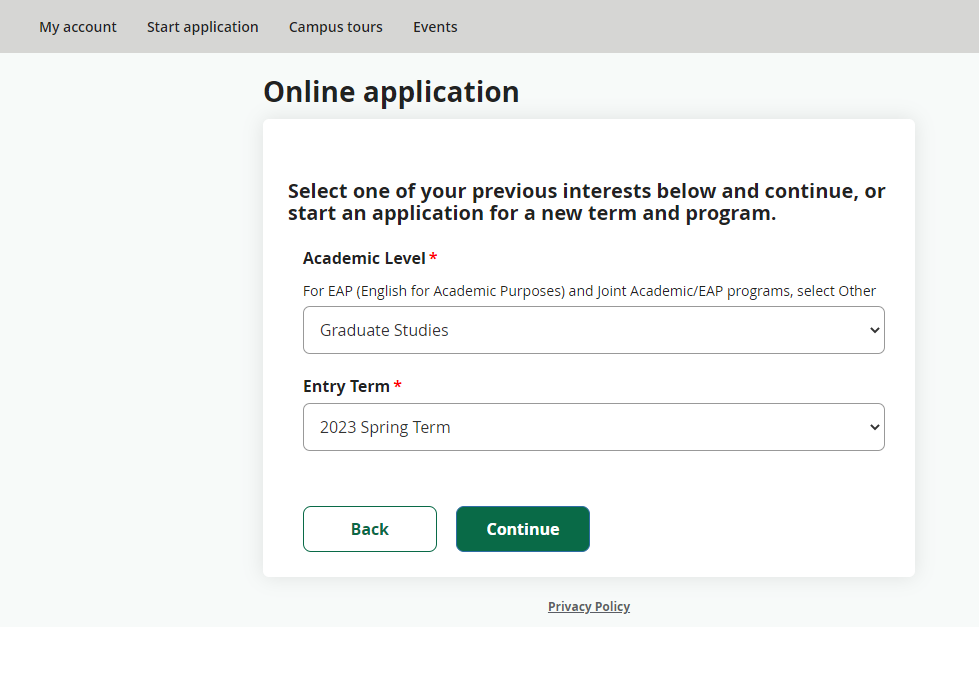Open the My account menu
Image resolution: width=979 pixels, height=688 pixels.
(x=77, y=26)
